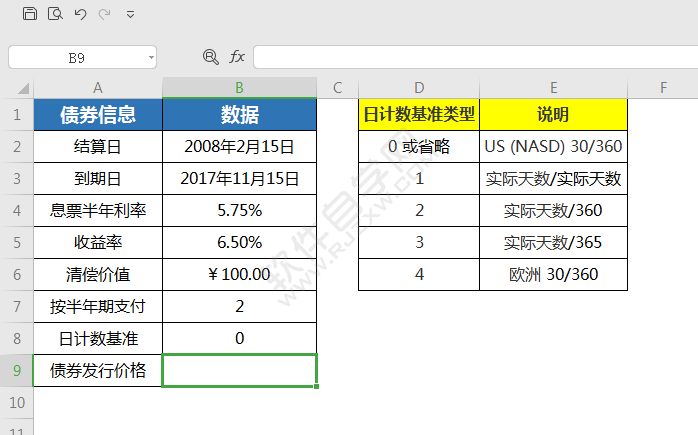Select cell 息票半年利率
This screenshot has width=698, height=435.
[x=98, y=211]
